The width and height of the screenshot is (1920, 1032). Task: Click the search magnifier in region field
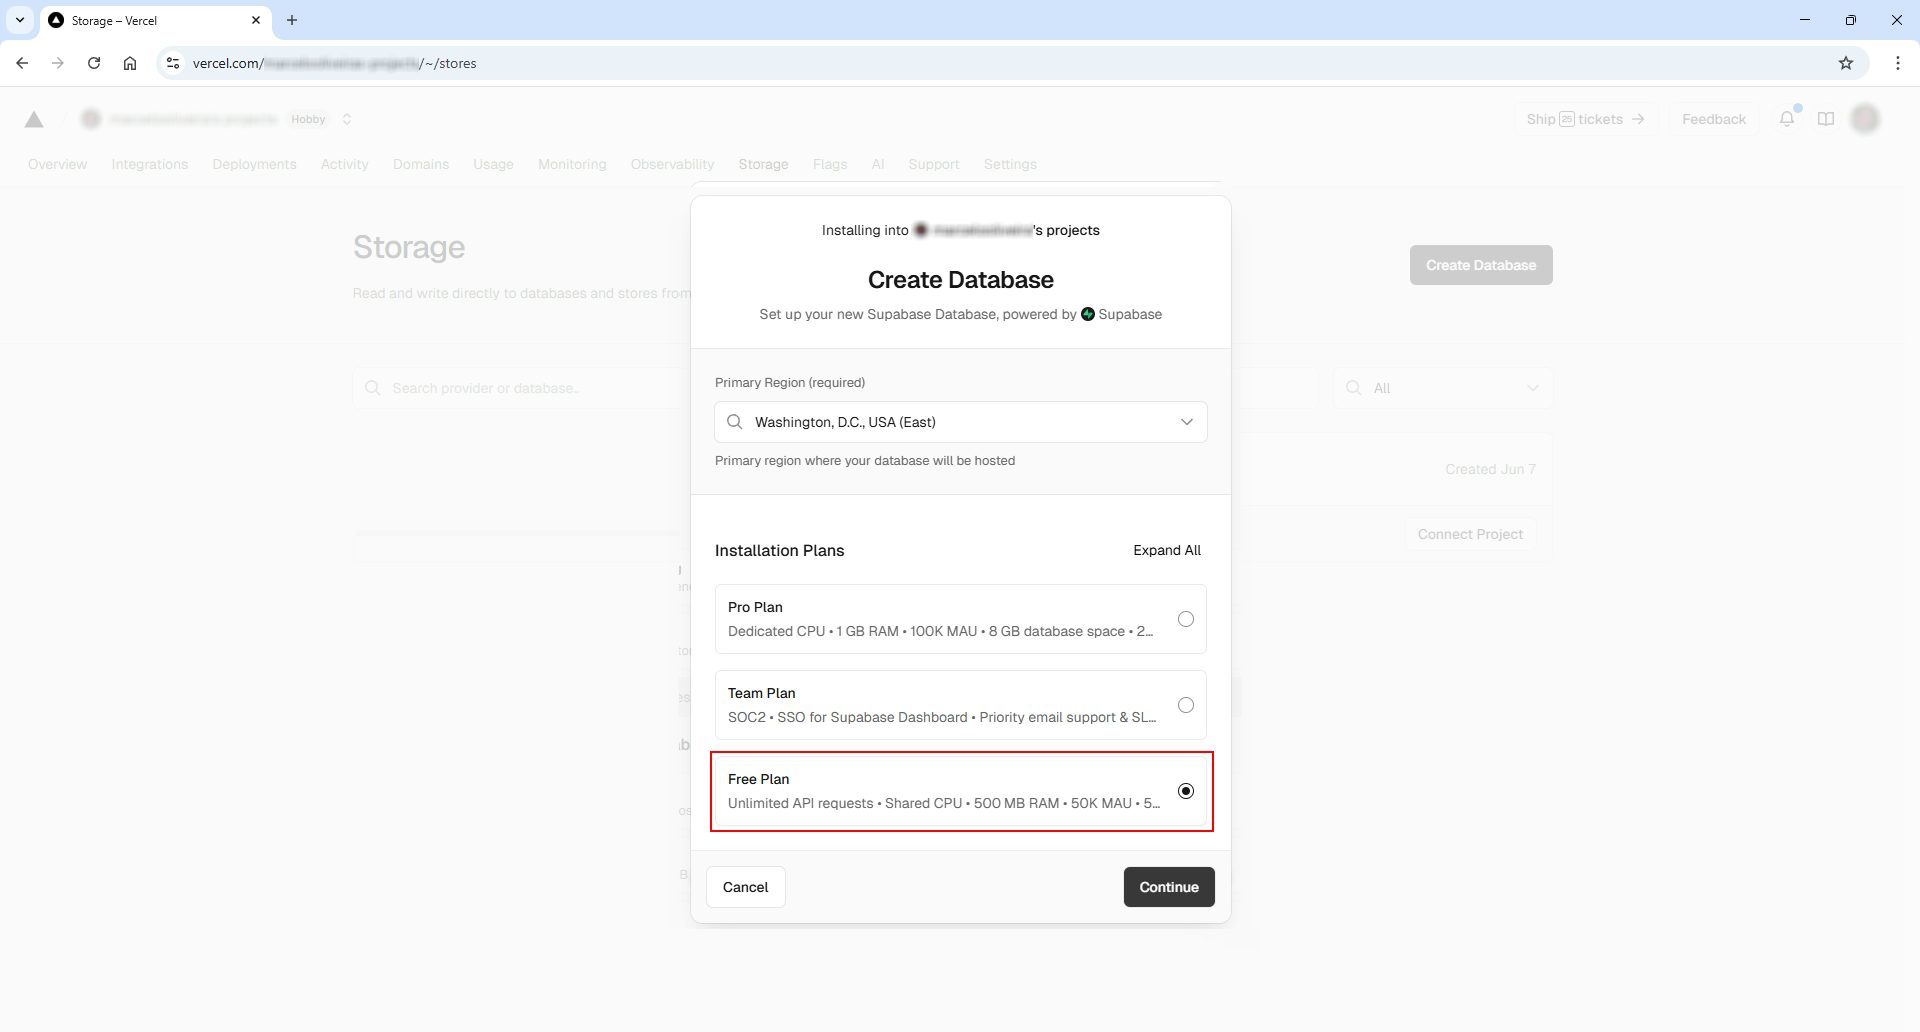tap(734, 421)
